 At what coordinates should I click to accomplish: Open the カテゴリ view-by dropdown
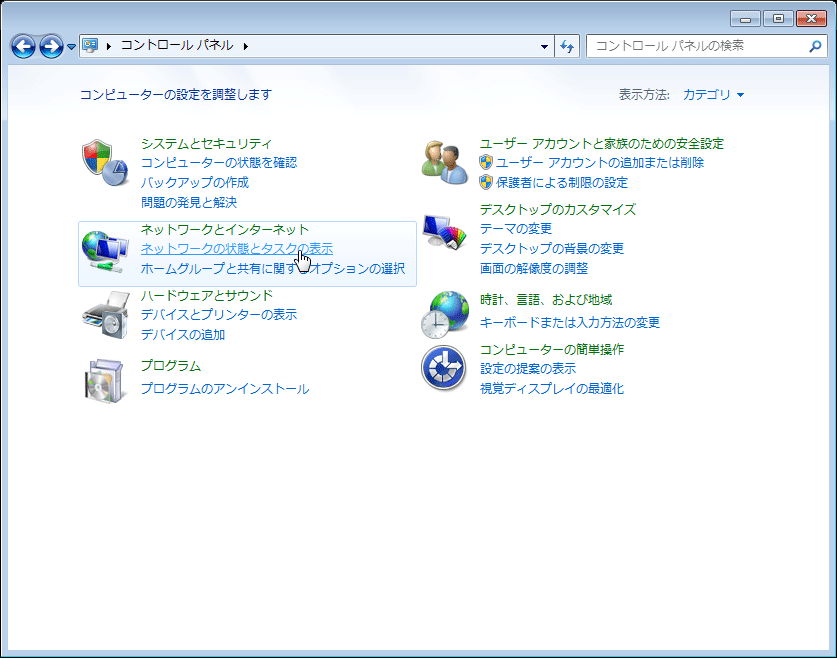713,95
